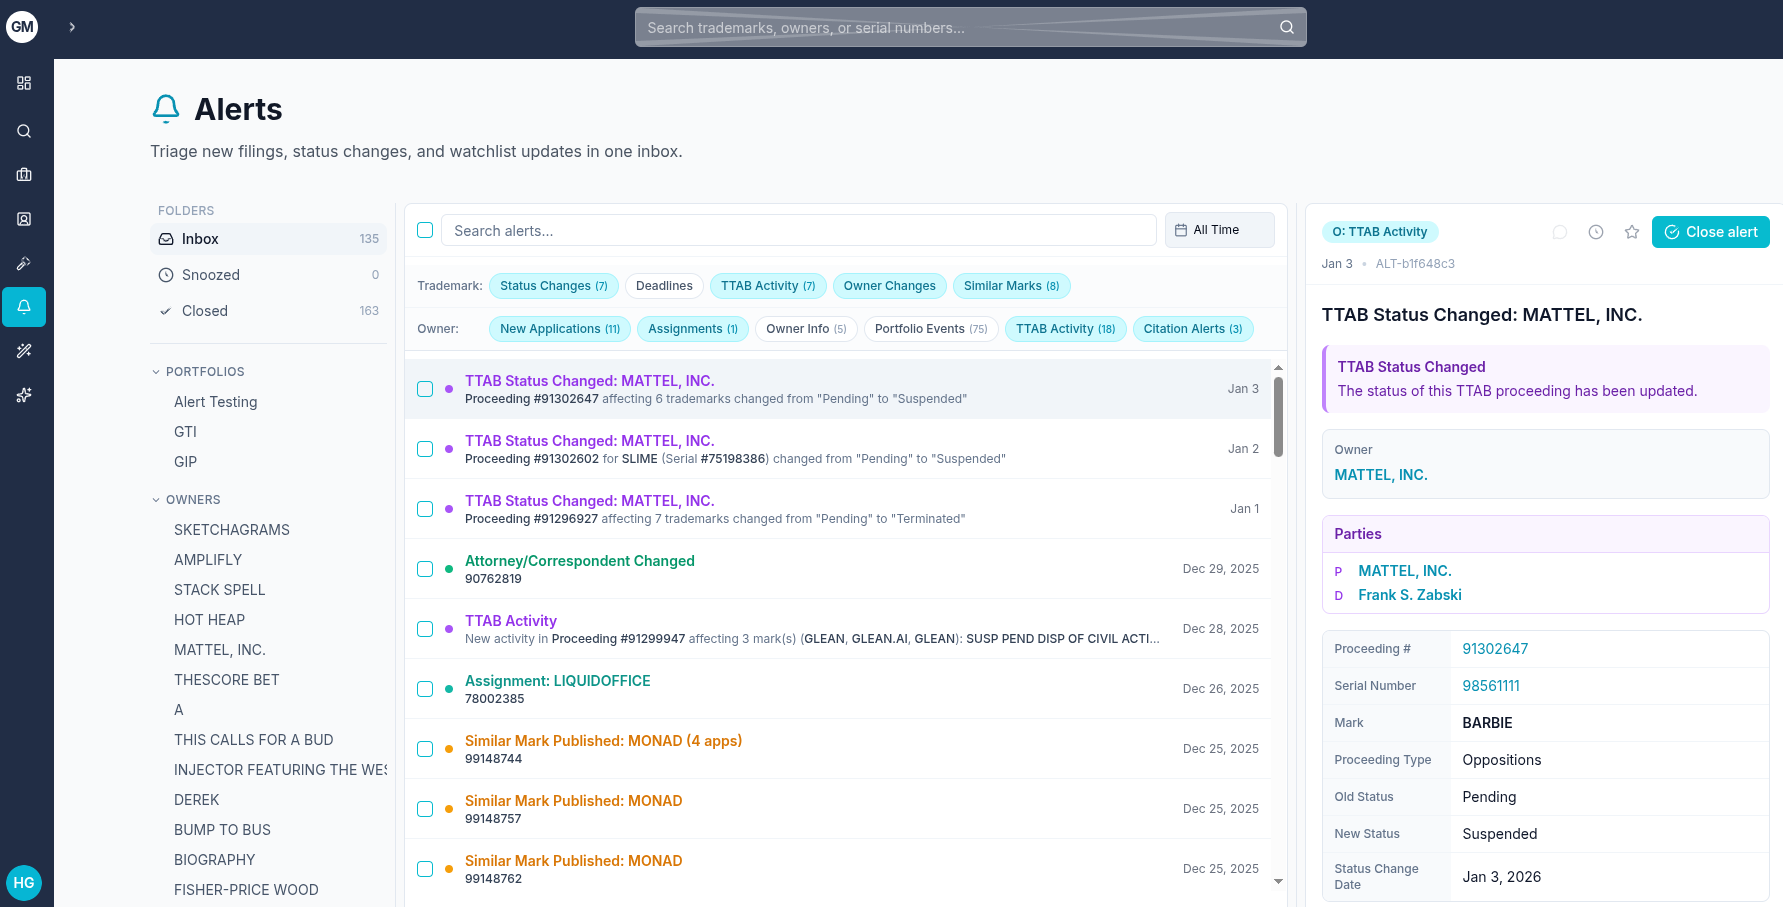Select MATTEL, INC. in the owners list
Viewport: 1783px width, 907px height.
pyautogui.click(x=220, y=650)
